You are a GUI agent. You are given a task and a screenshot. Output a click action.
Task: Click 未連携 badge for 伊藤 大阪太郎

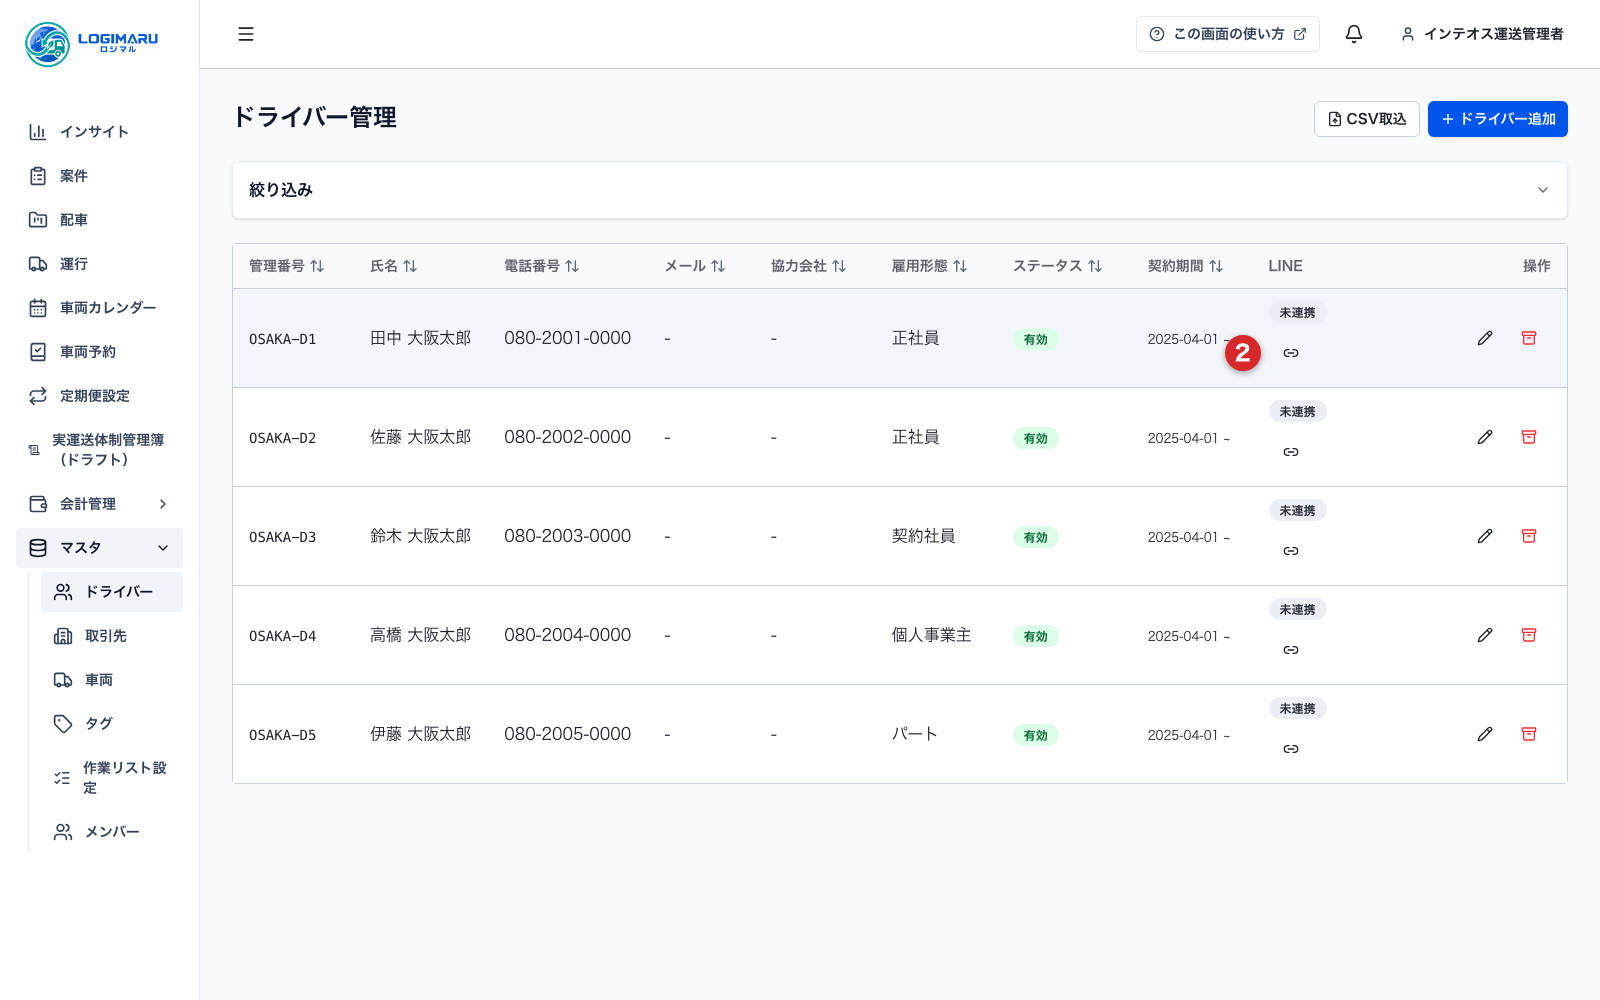(x=1297, y=709)
